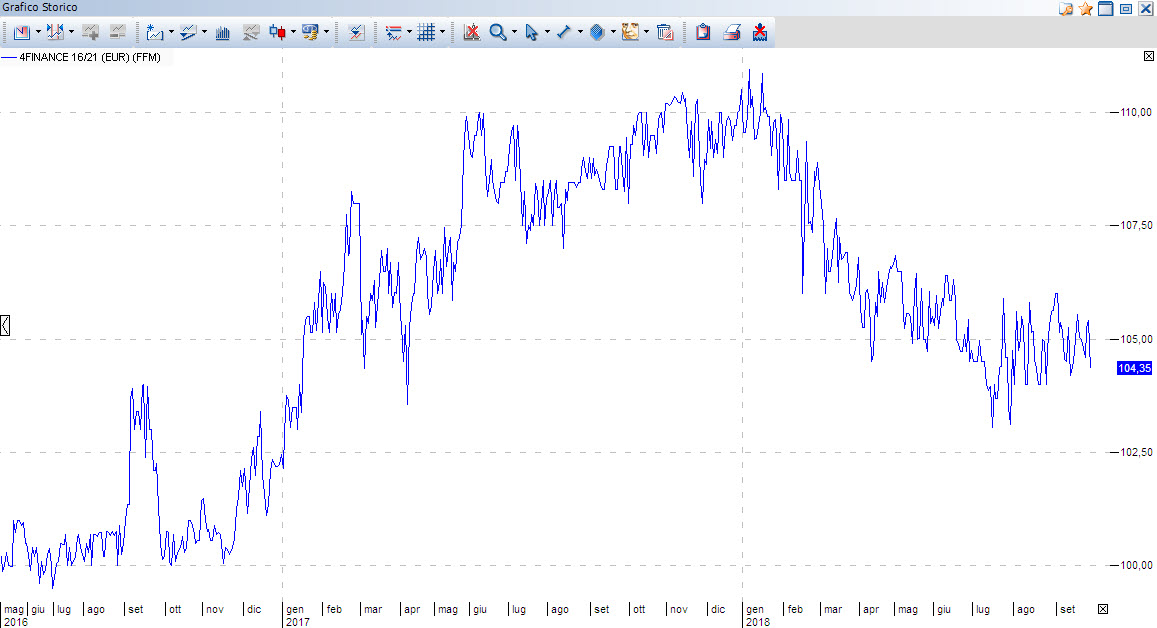Click X box at right of time axis
1157x628 pixels.
click(x=1103, y=609)
